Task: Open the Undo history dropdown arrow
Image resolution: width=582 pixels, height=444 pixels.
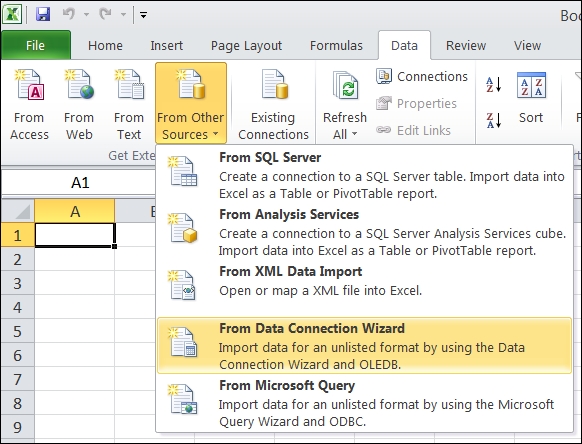Action: (x=86, y=15)
